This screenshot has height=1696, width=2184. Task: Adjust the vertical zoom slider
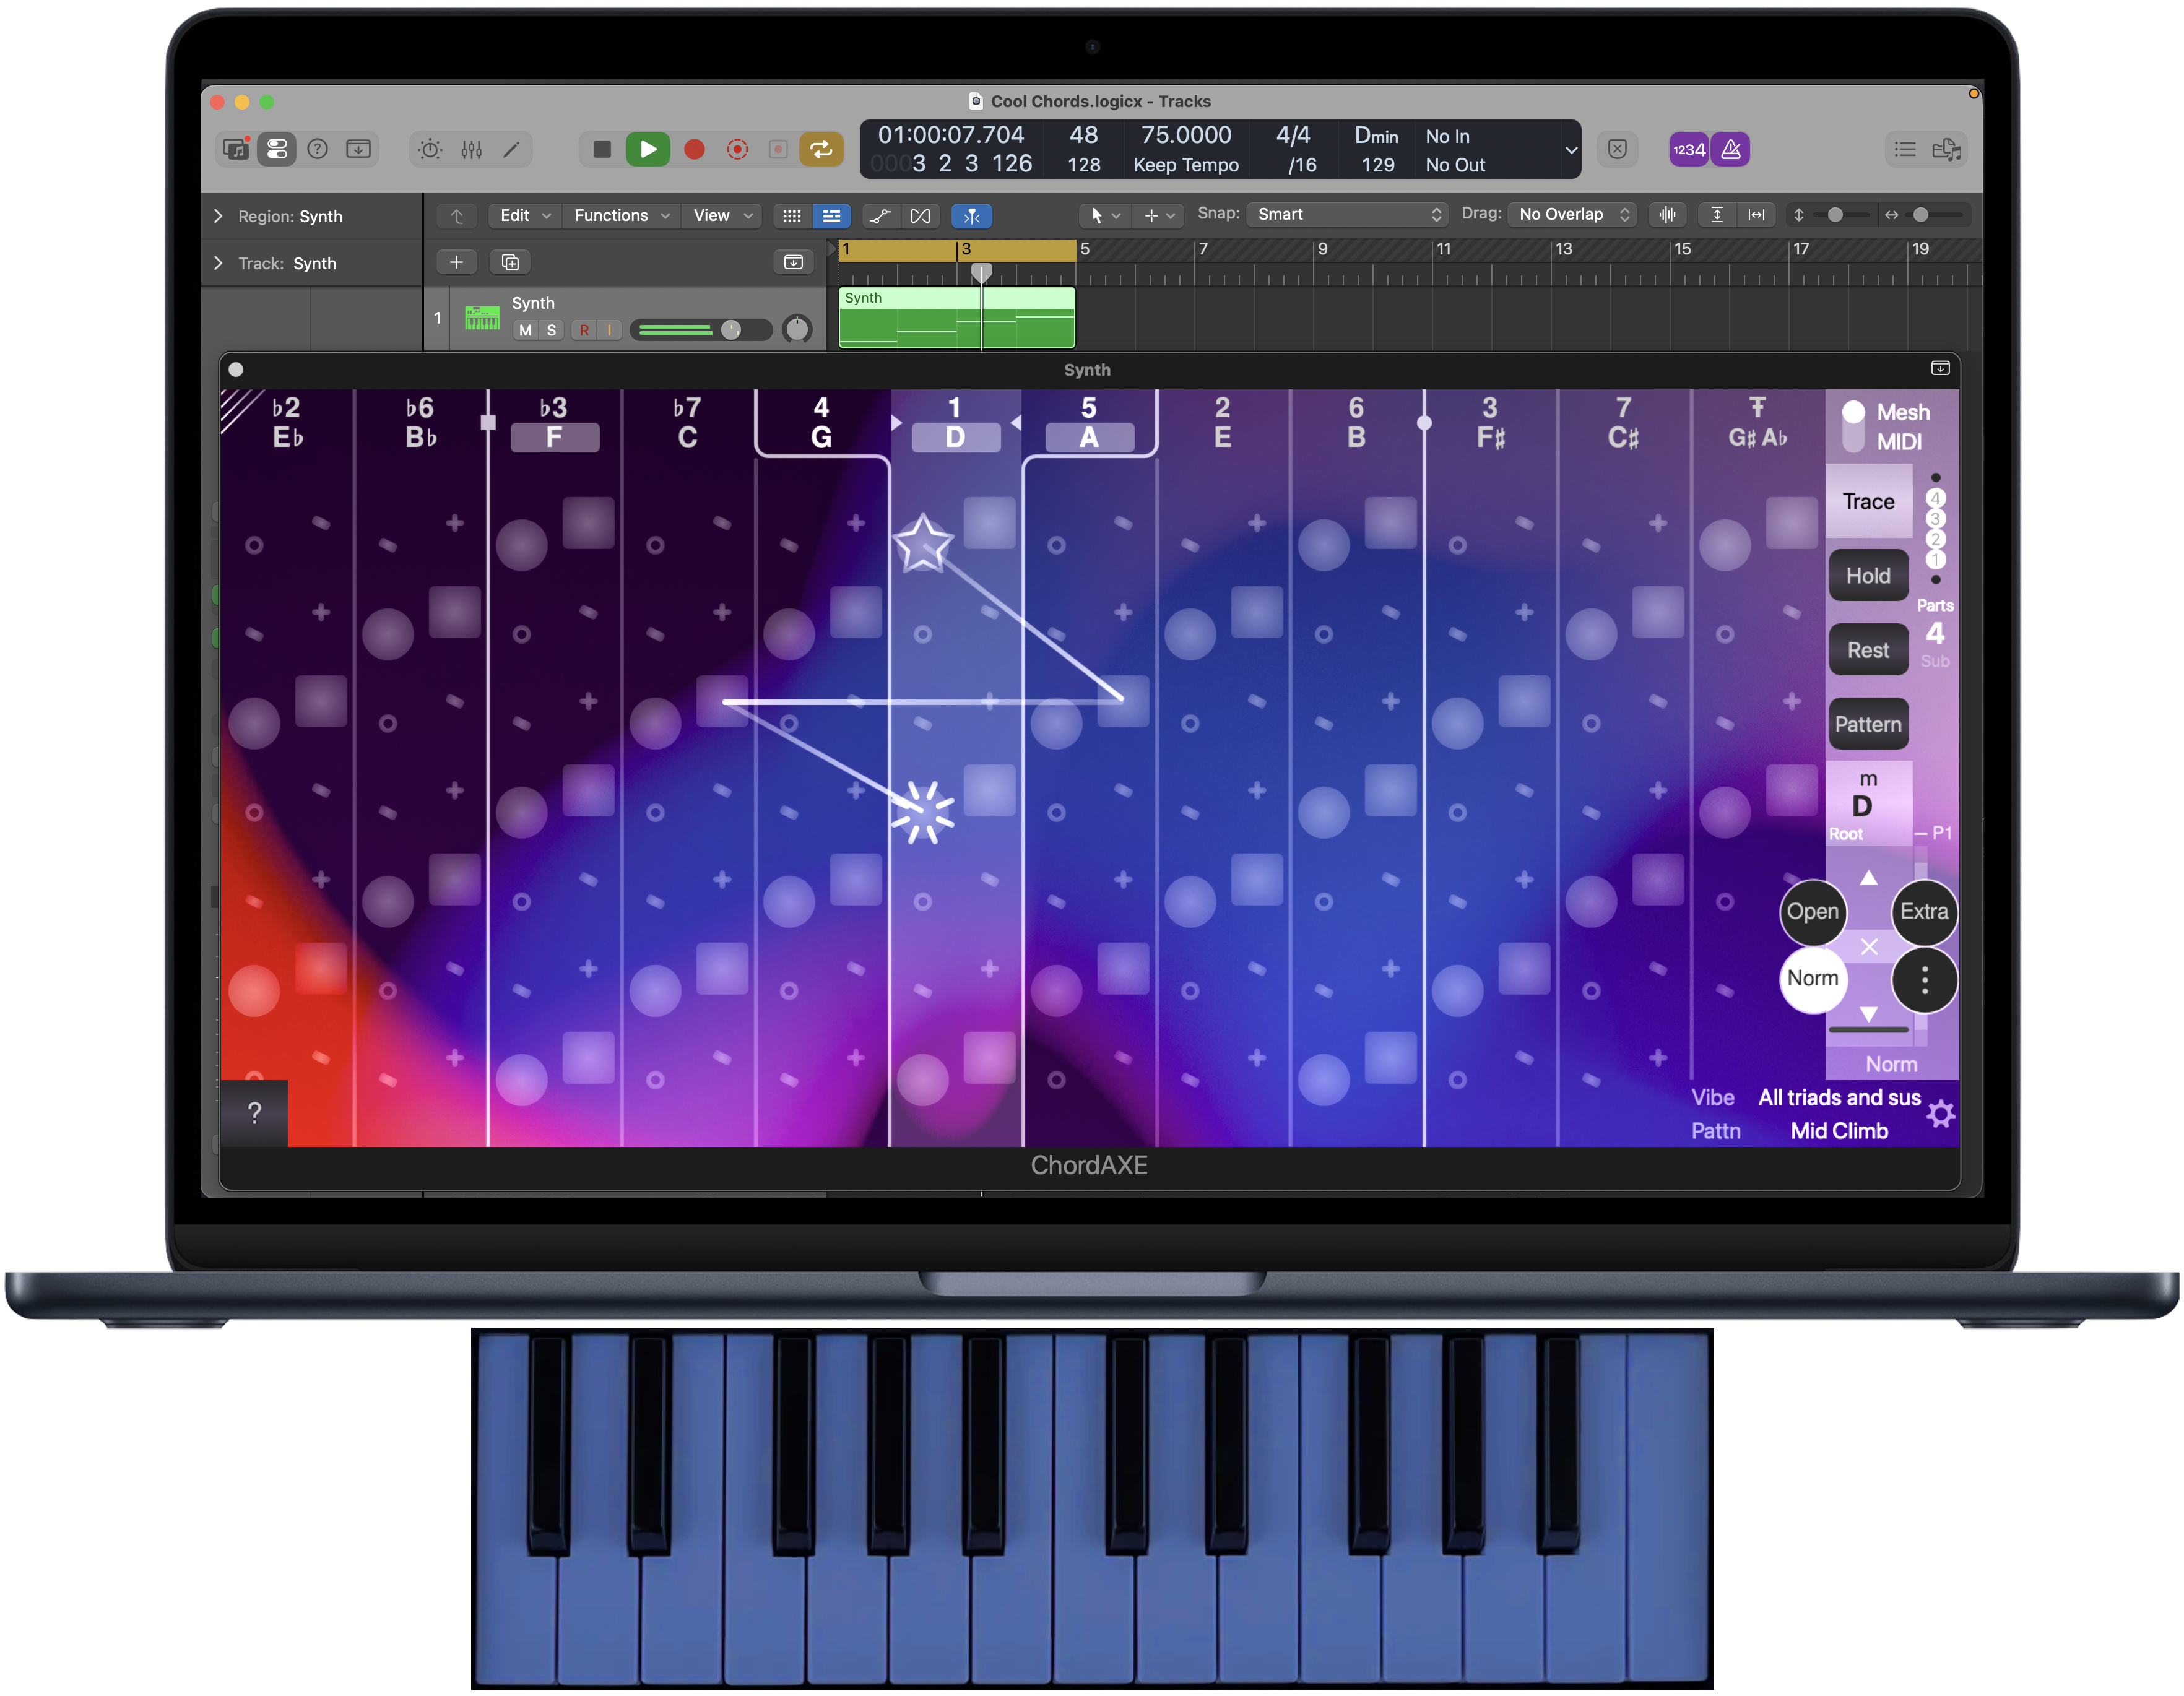pos(1834,214)
